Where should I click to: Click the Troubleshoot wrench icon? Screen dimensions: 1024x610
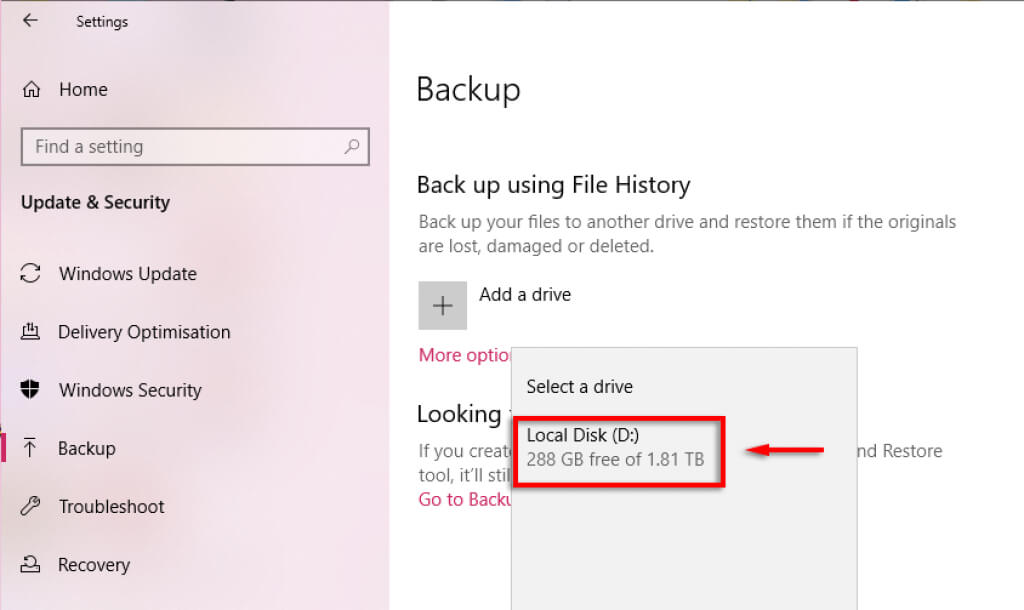pos(31,506)
